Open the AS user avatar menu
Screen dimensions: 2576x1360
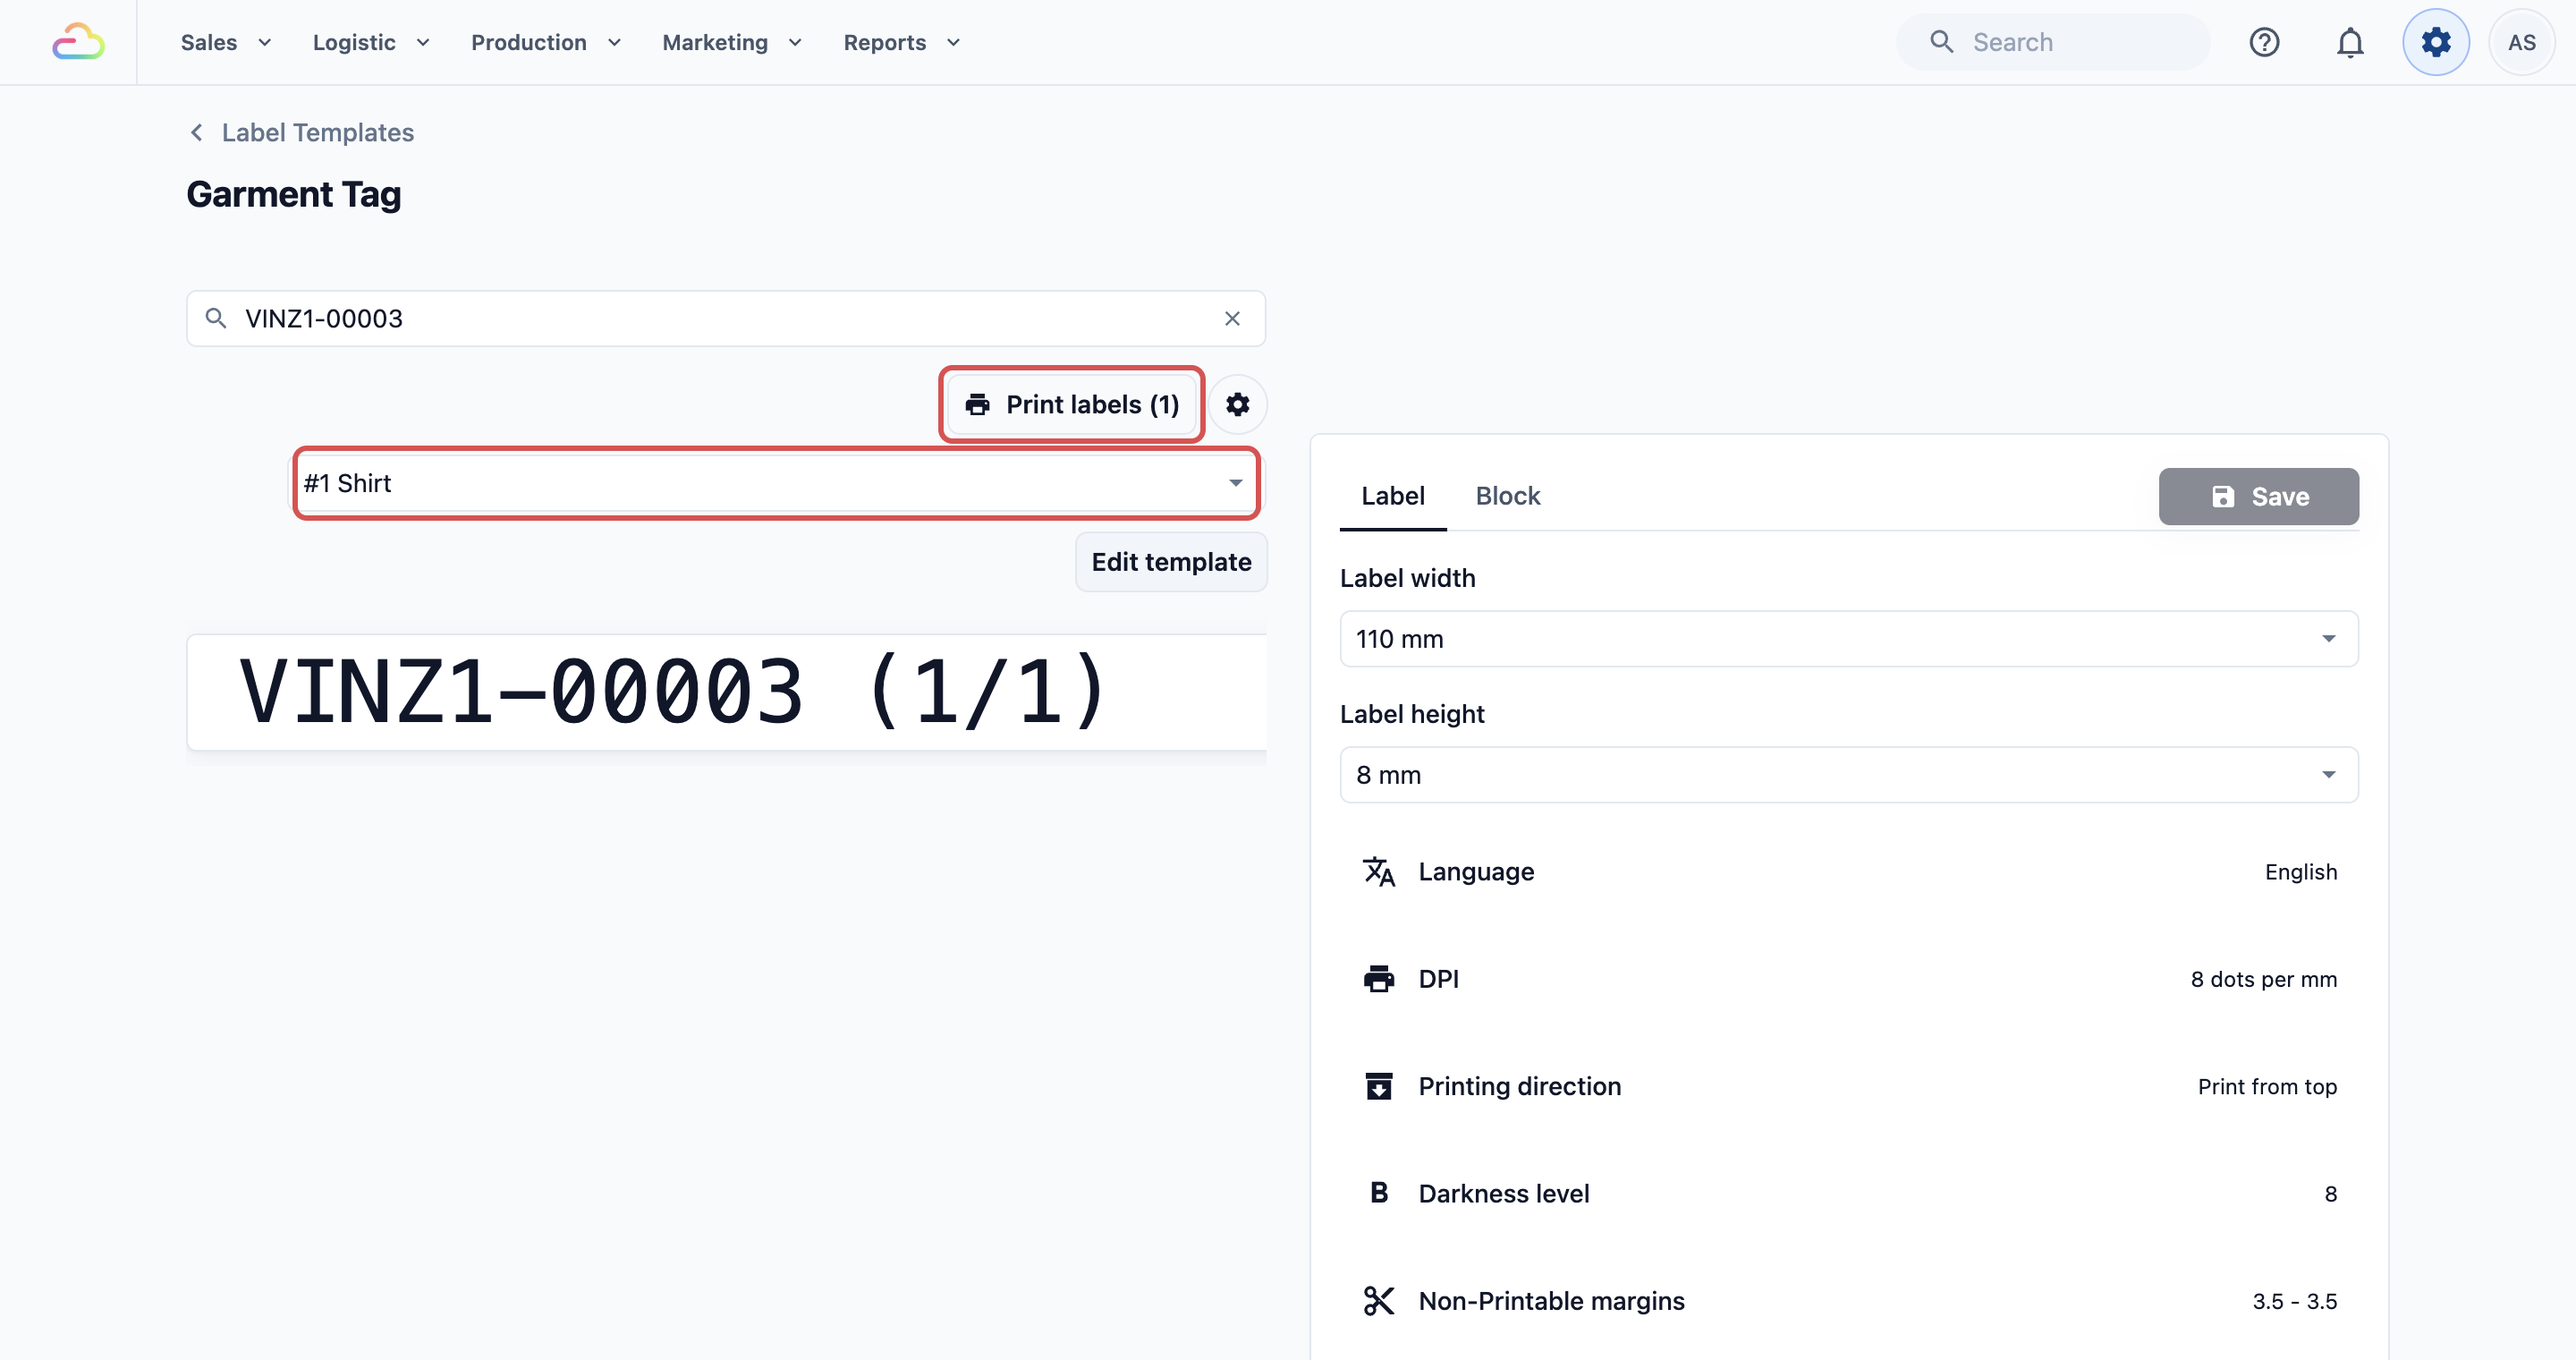[2522, 42]
